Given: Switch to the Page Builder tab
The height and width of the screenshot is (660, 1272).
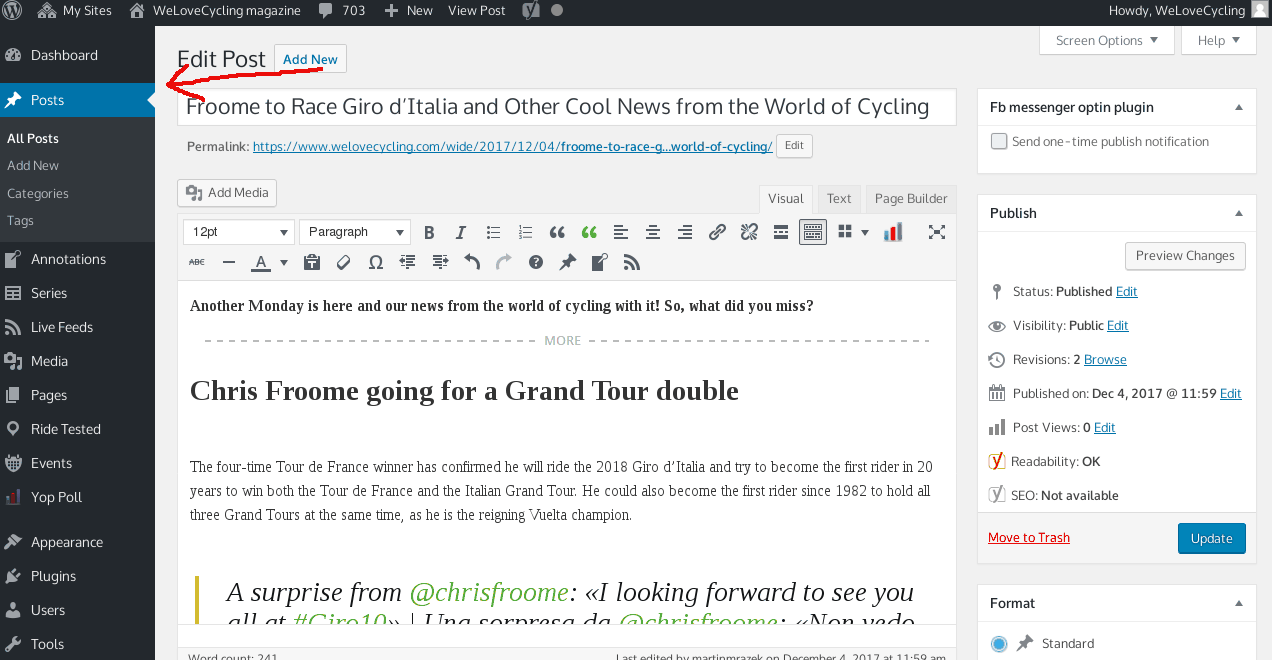Looking at the screenshot, I should coord(911,198).
